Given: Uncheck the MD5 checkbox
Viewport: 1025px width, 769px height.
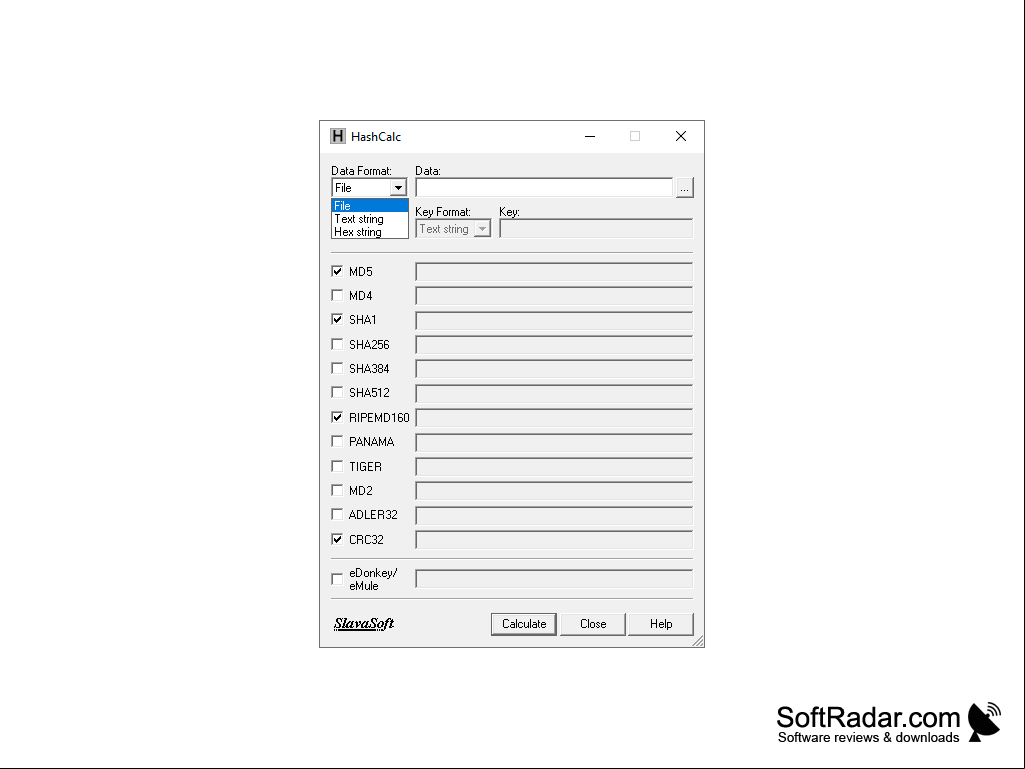Looking at the screenshot, I should (337, 271).
